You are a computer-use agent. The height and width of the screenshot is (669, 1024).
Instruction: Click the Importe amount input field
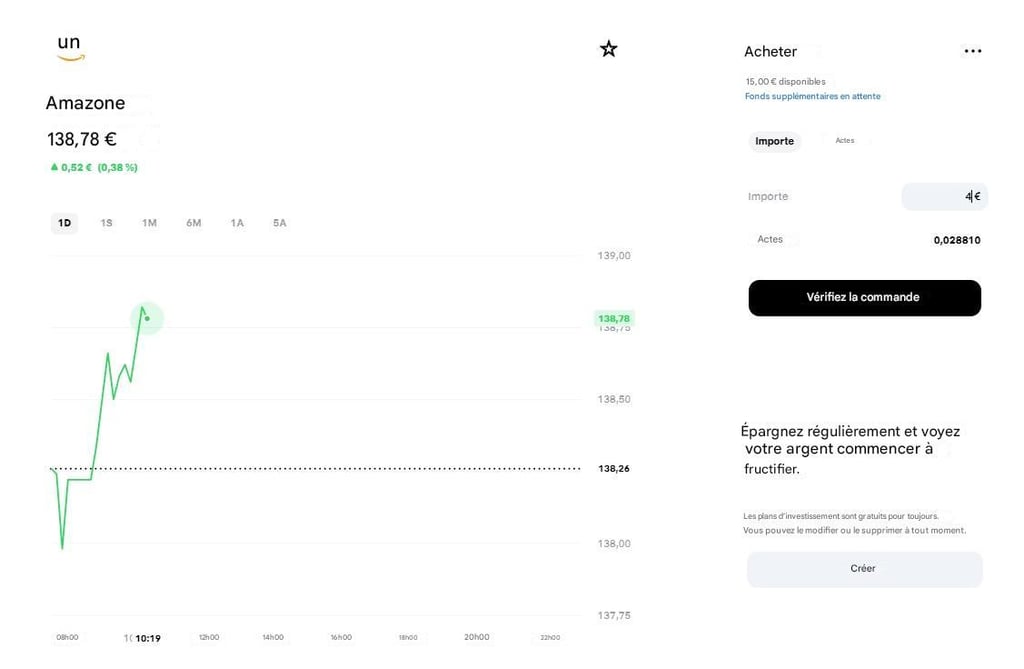(944, 196)
